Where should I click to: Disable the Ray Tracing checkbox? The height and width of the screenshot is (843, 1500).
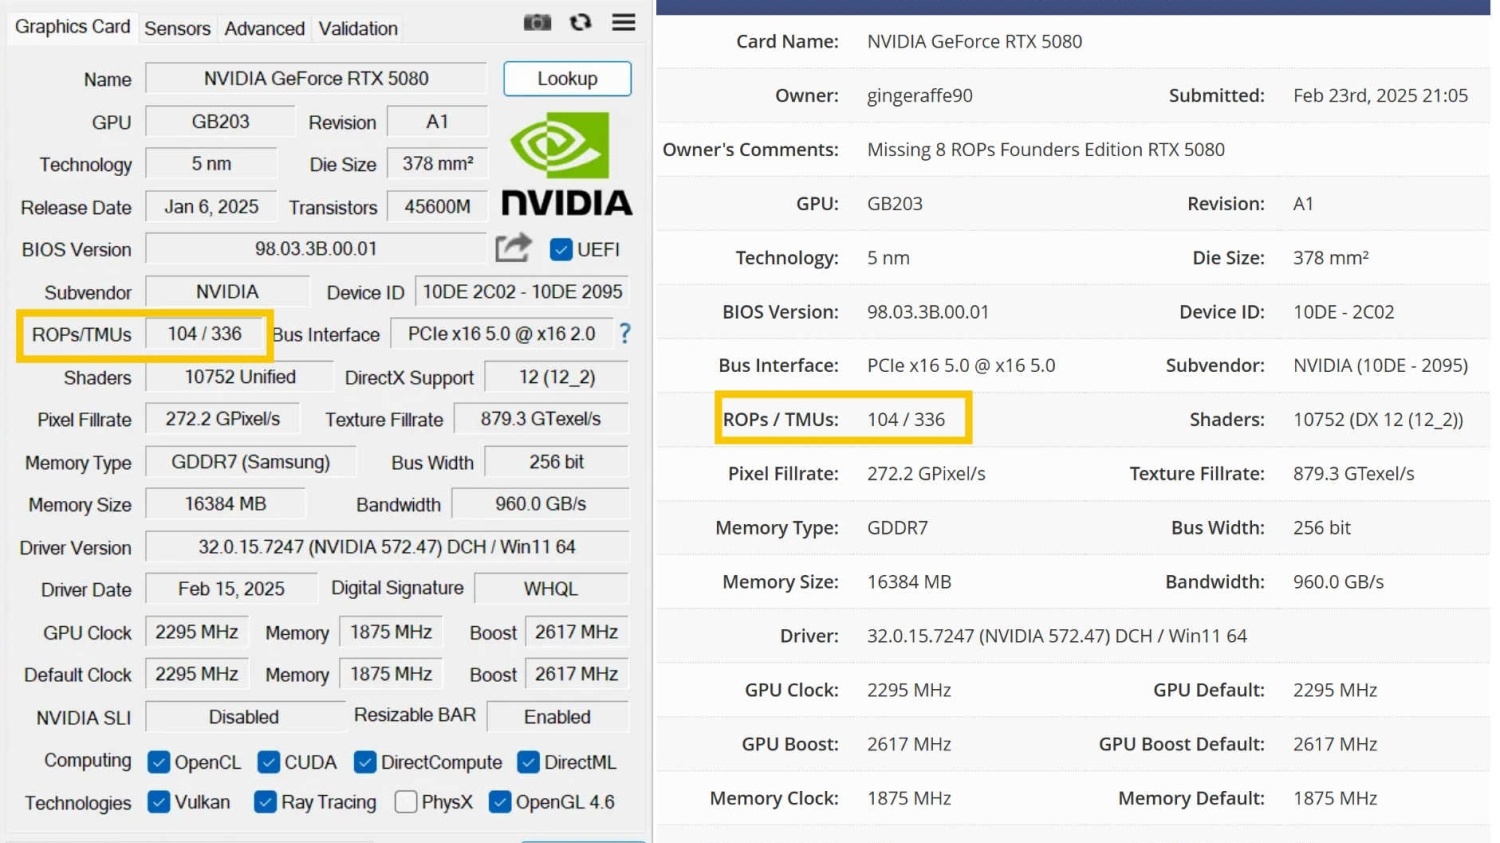[x=266, y=801]
